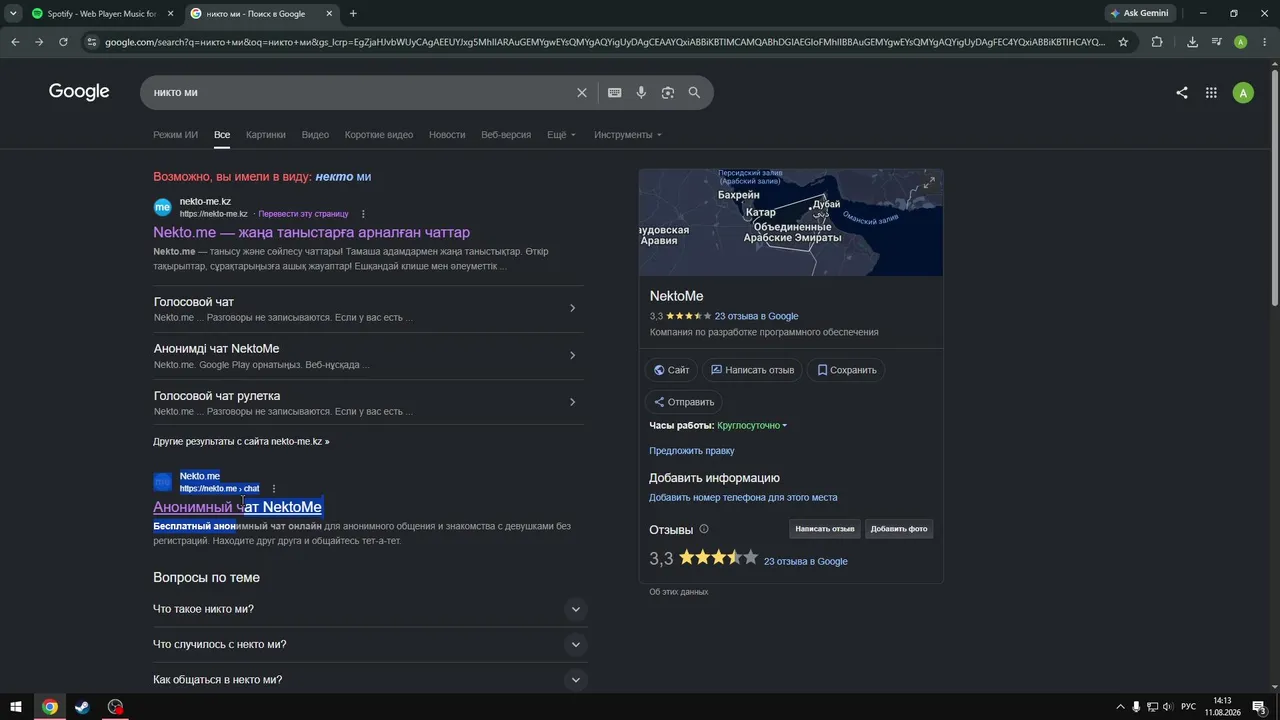Open the volume control in the system tray

click(1168, 707)
